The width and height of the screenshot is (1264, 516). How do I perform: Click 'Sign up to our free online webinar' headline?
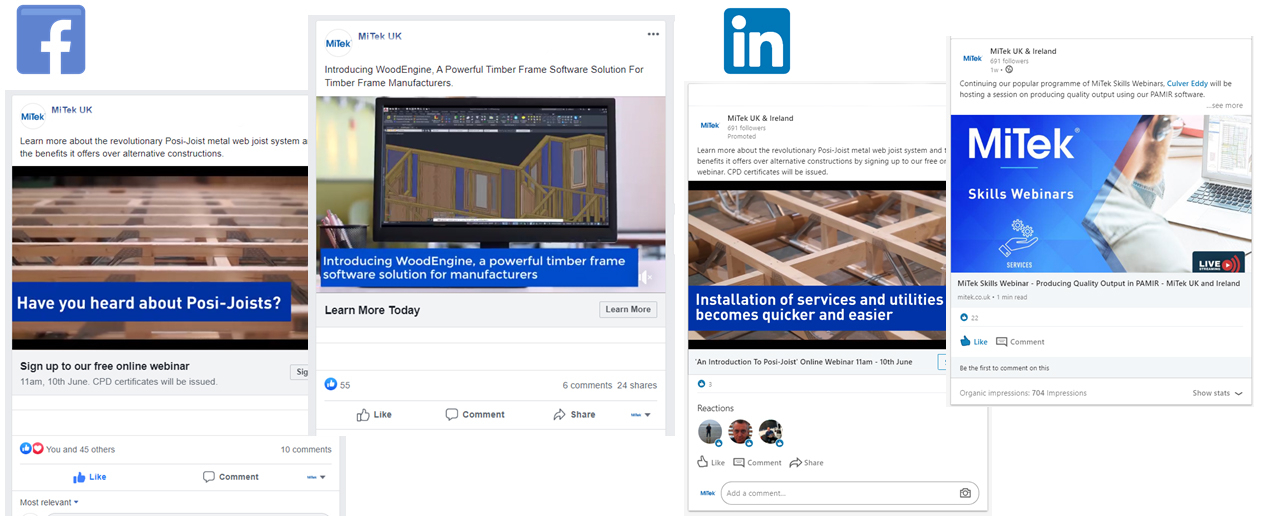click(105, 366)
